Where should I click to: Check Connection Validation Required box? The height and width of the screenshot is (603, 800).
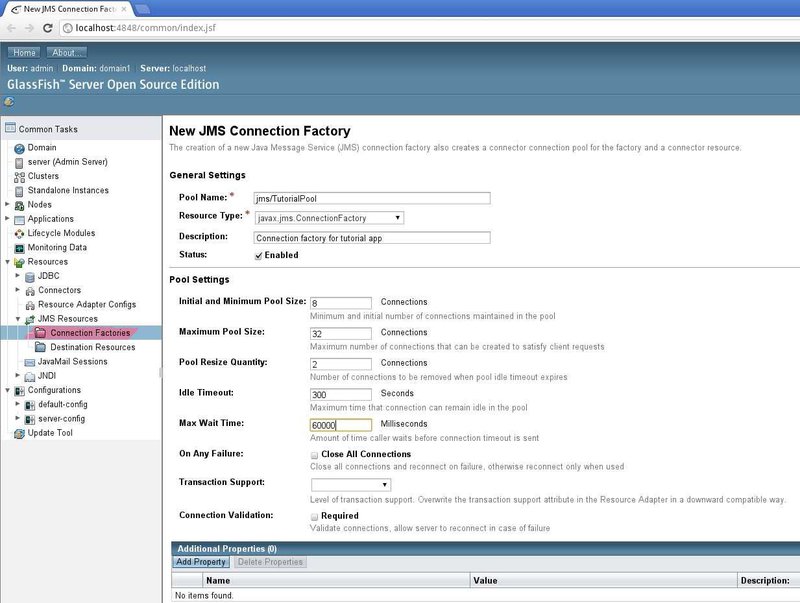tap(314, 517)
